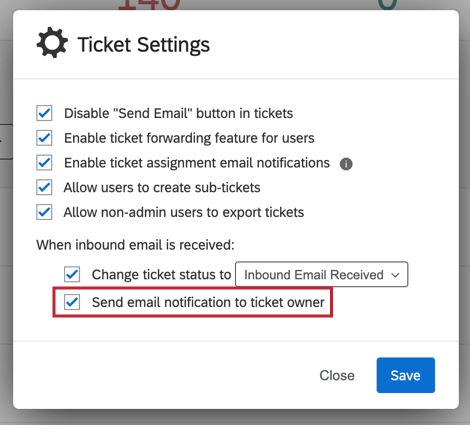The height and width of the screenshot is (425, 470).
Task: Click the info icon beside assignment notifications
Action: click(346, 164)
